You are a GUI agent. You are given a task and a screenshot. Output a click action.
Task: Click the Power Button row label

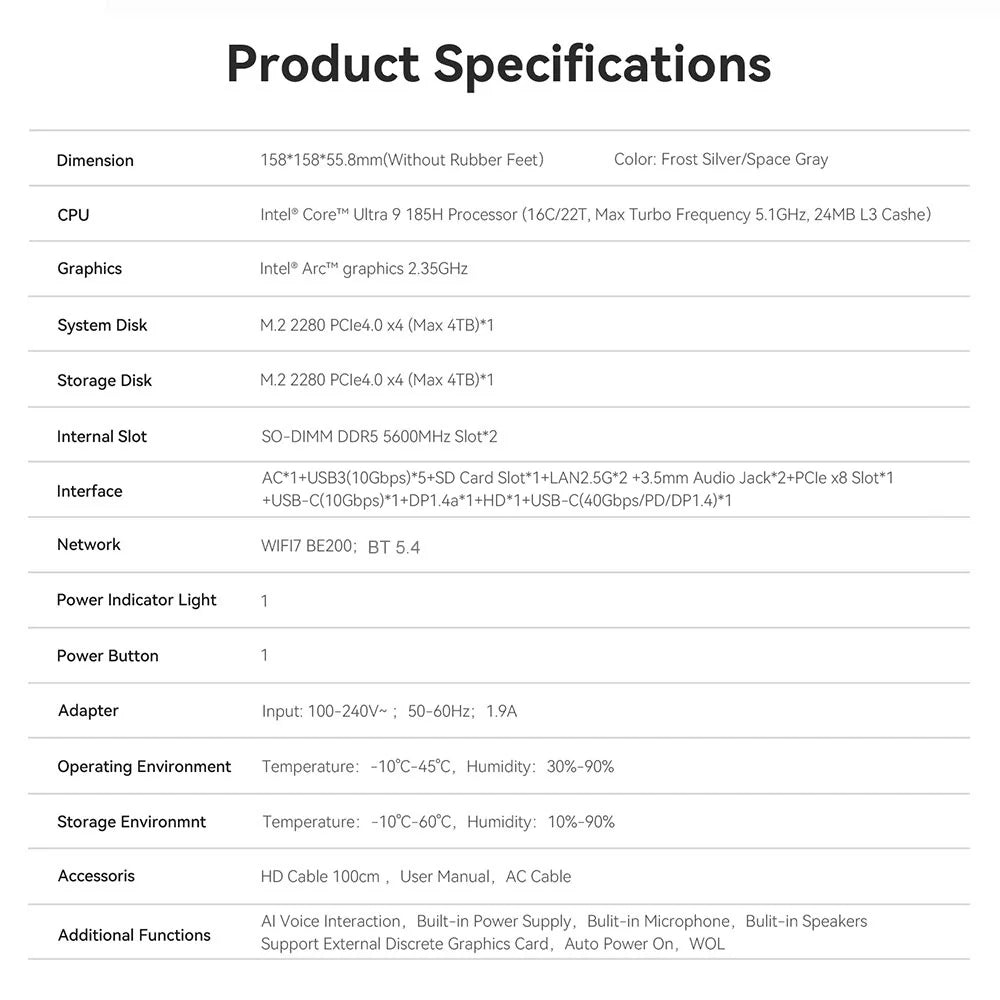pyautogui.click(x=107, y=656)
